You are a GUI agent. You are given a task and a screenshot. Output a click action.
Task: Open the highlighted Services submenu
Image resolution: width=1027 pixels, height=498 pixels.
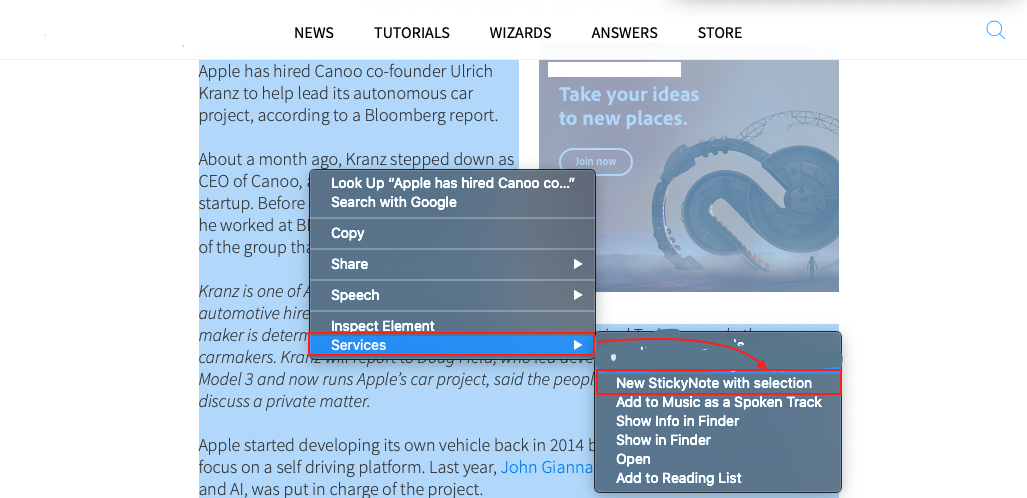pyautogui.click(x=452, y=345)
